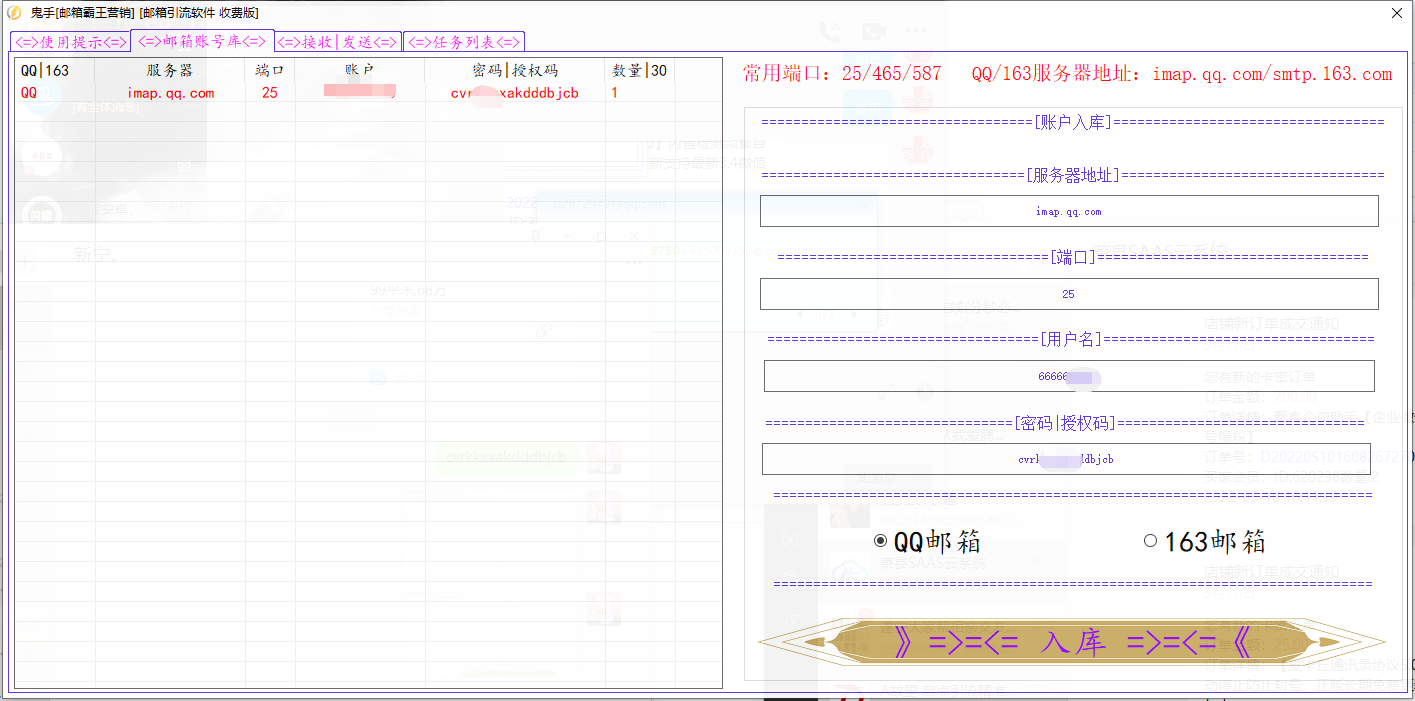The height and width of the screenshot is (701, 1415).
Task: Click the 账户 column header
Action: coord(360,71)
